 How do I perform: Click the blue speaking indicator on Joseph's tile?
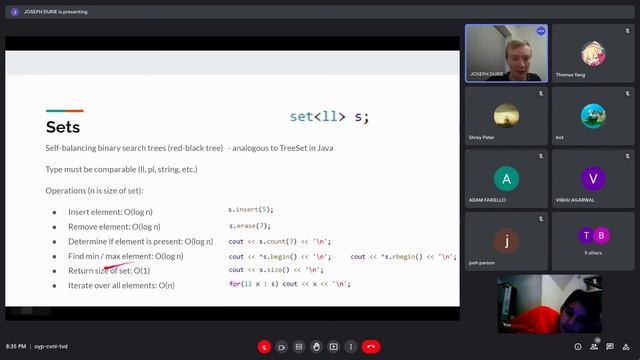pyautogui.click(x=541, y=31)
